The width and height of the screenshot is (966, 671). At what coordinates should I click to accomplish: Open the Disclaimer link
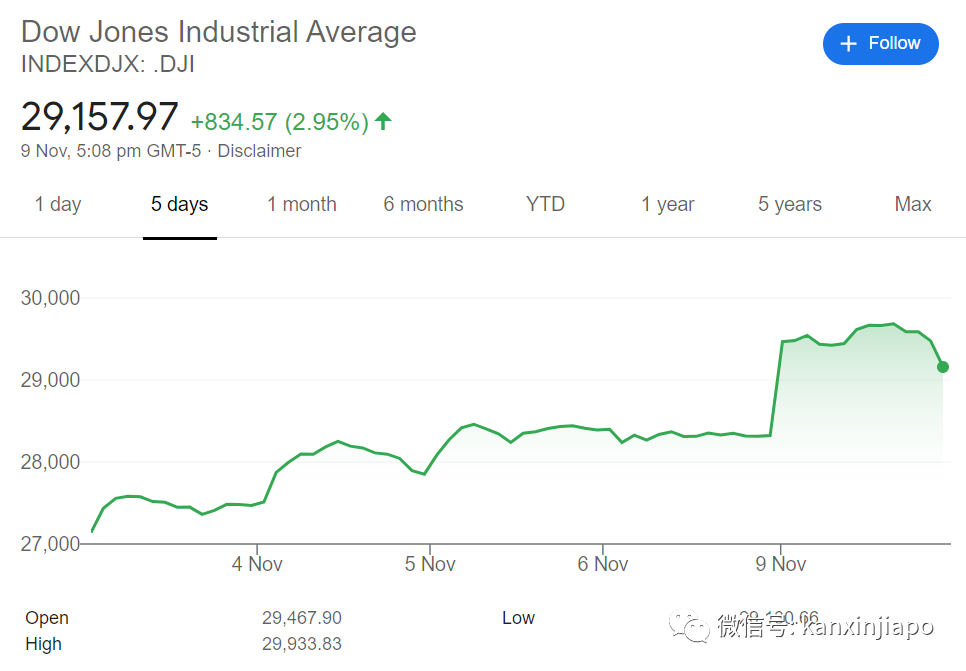click(259, 151)
